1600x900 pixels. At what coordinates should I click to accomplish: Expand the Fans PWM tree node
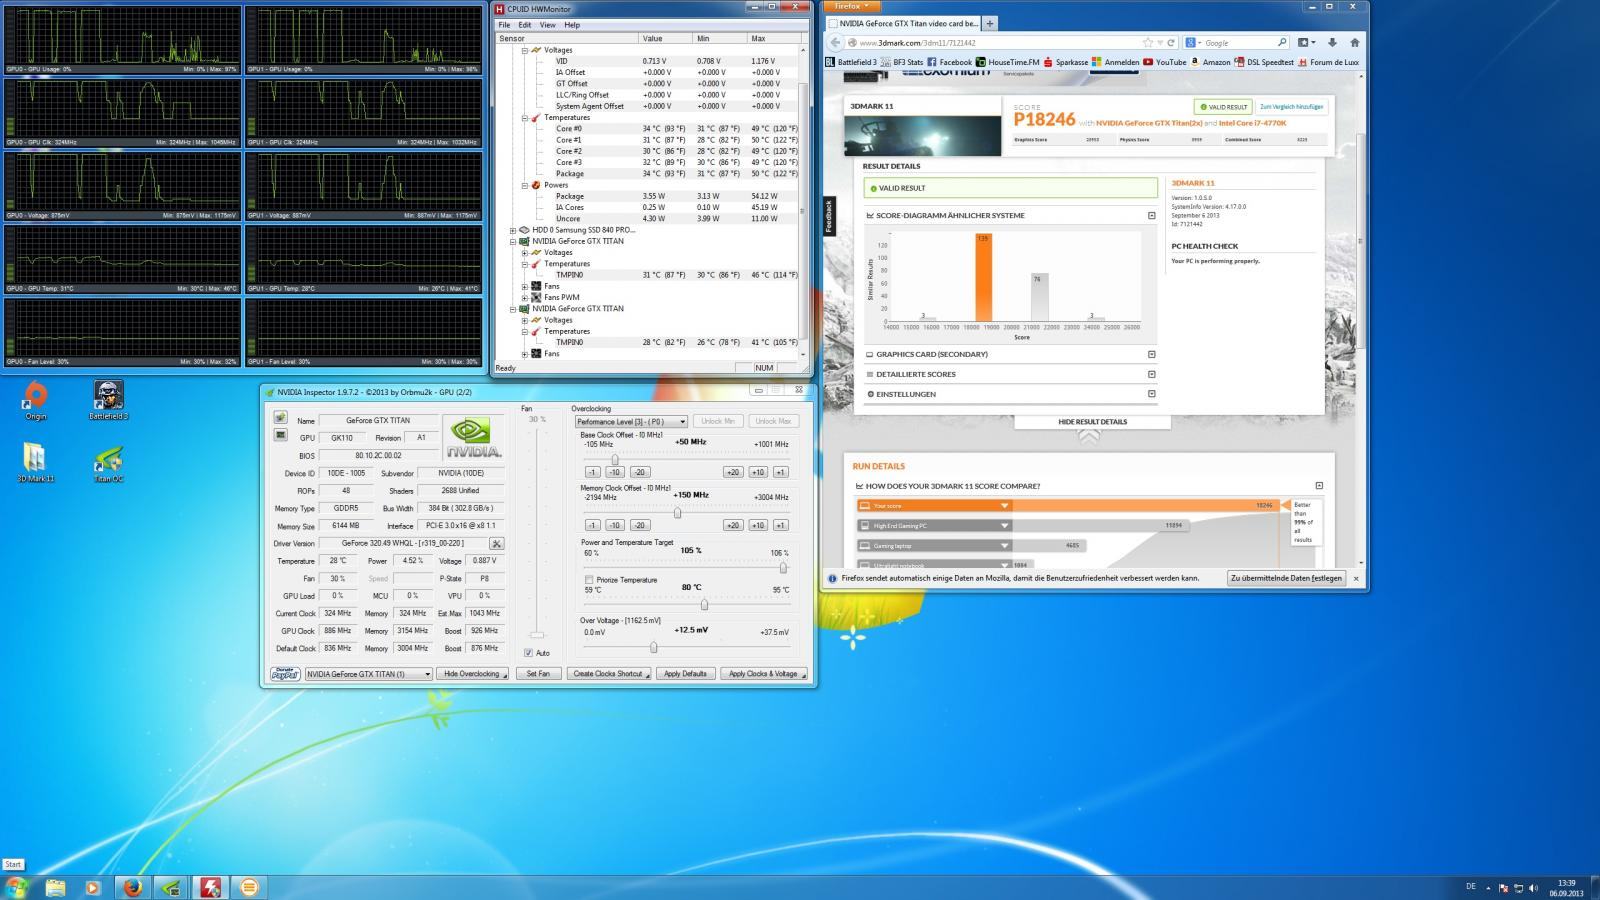coord(525,297)
